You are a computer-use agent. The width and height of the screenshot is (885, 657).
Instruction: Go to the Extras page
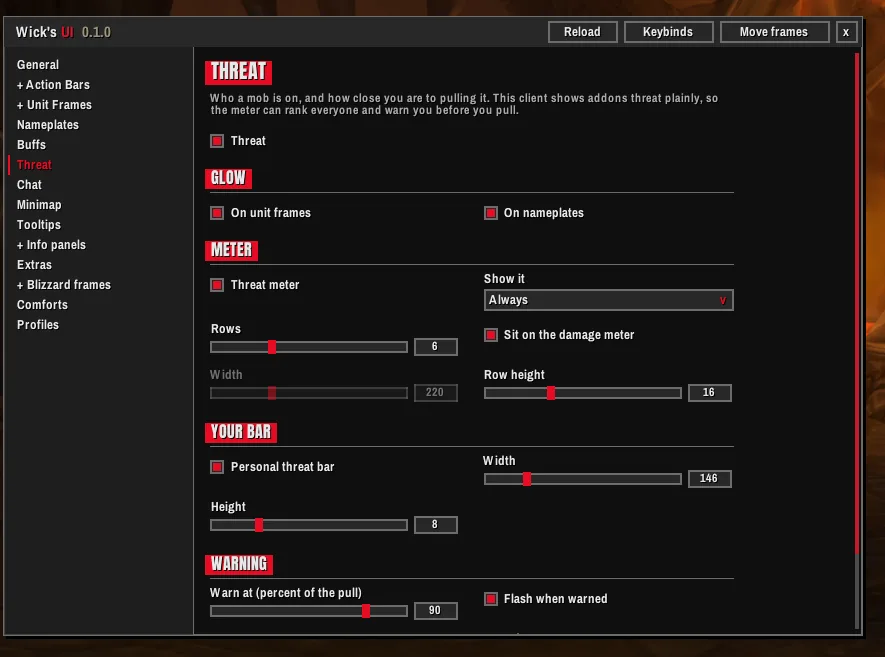pyautogui.click(x=34, y=265)
